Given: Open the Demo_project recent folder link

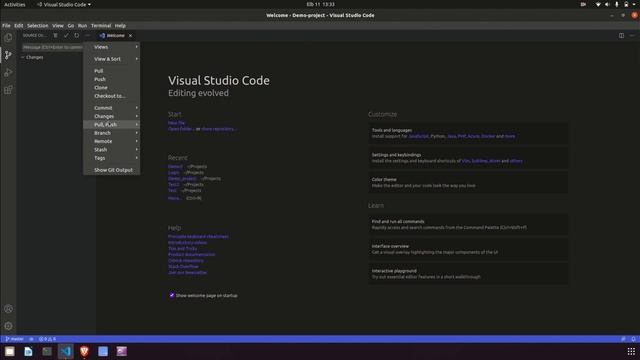Looking at the screenshot, I should 182,179.
